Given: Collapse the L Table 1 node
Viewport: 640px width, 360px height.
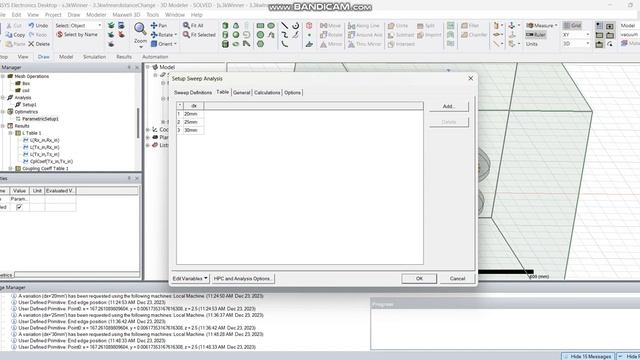Looking at the screenshot, I should pos(11,133).
